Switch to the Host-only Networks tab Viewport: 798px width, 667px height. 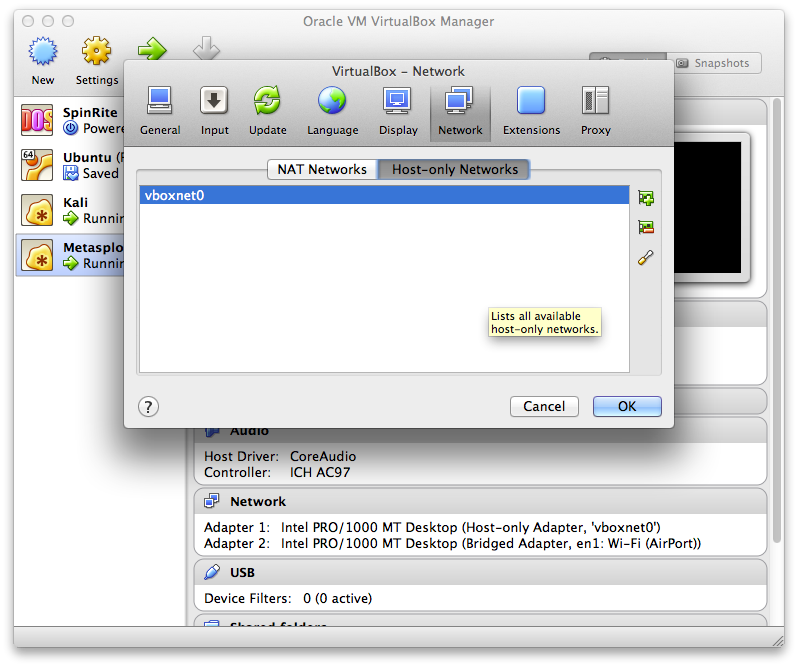454,169
